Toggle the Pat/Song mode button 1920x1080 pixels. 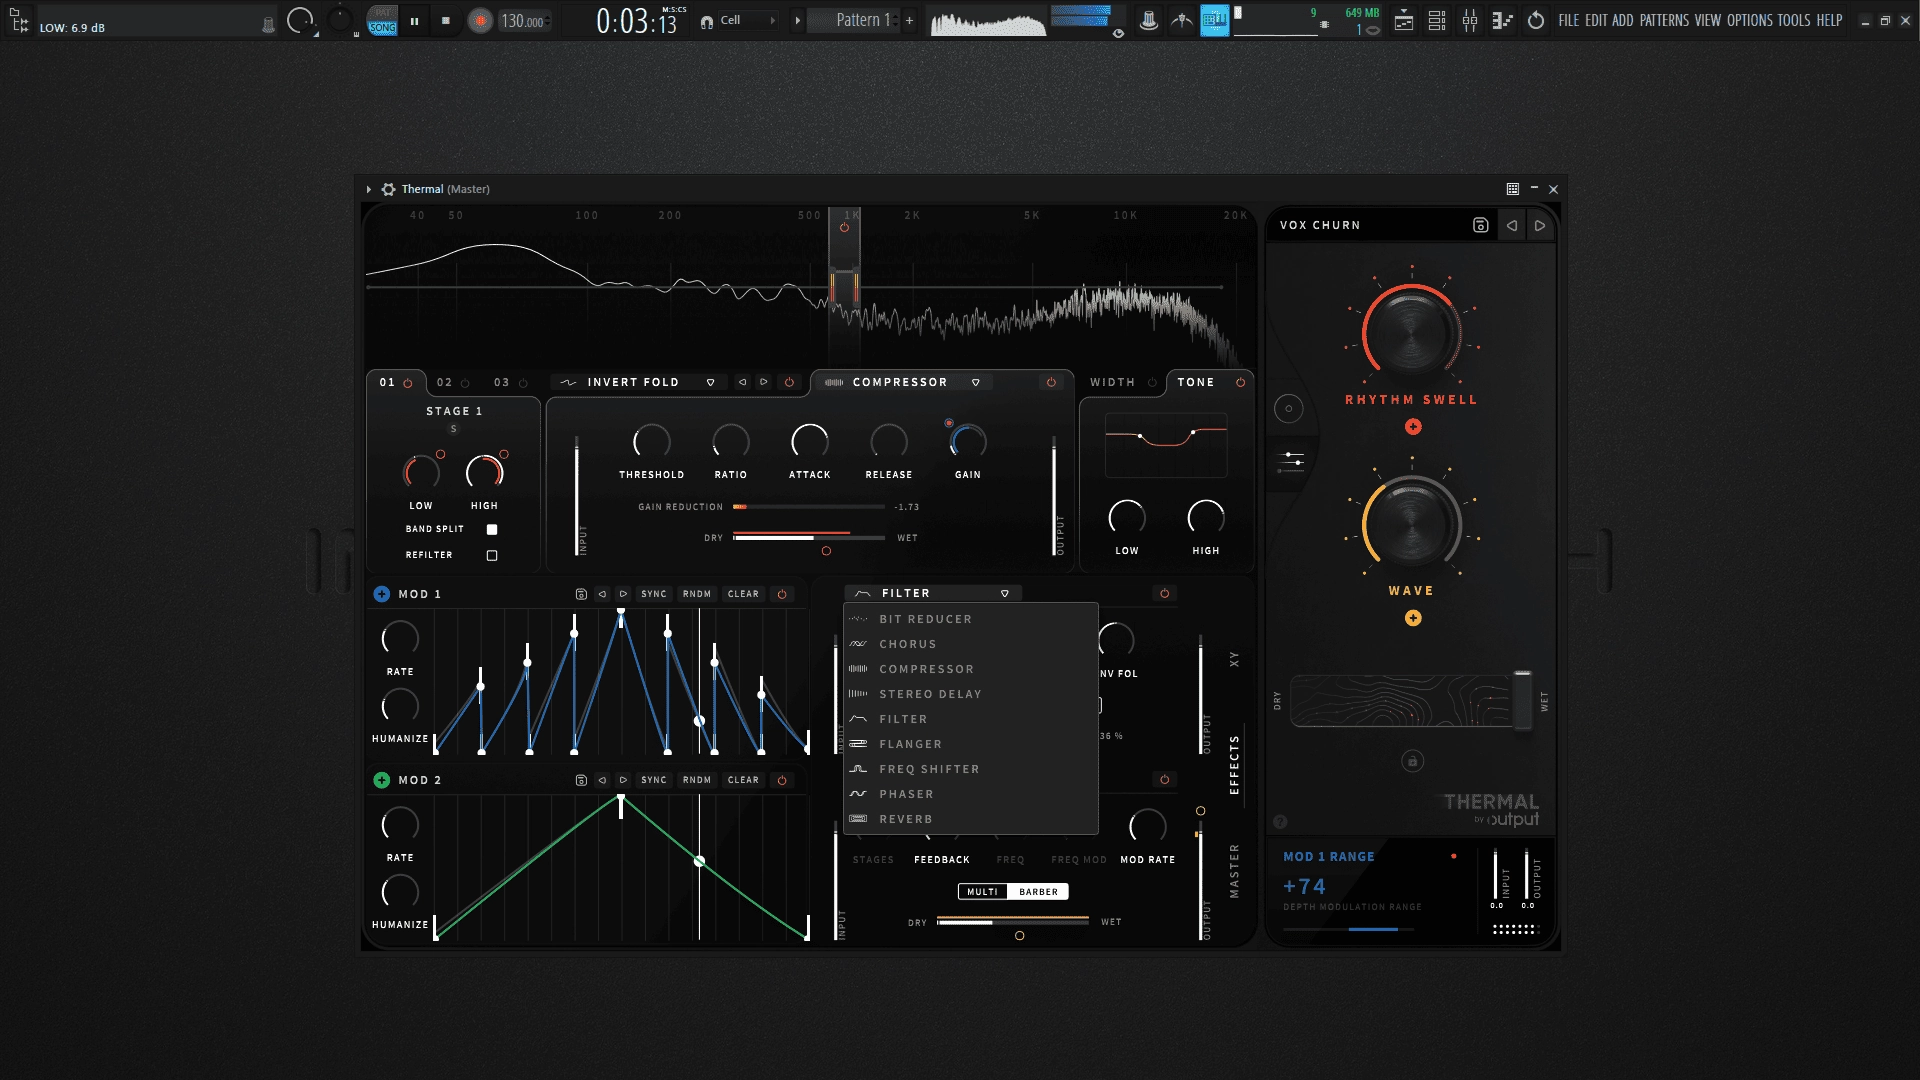click(382, 20)
